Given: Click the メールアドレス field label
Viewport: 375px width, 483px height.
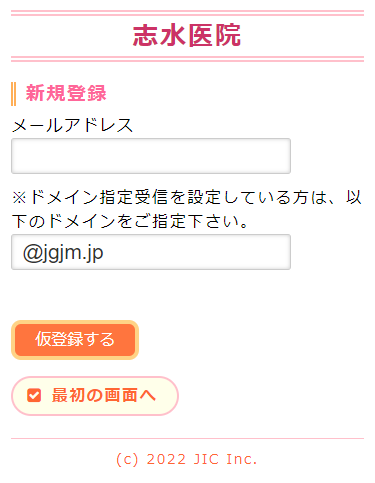Looking at the screenshot, I should click(72, 125).
